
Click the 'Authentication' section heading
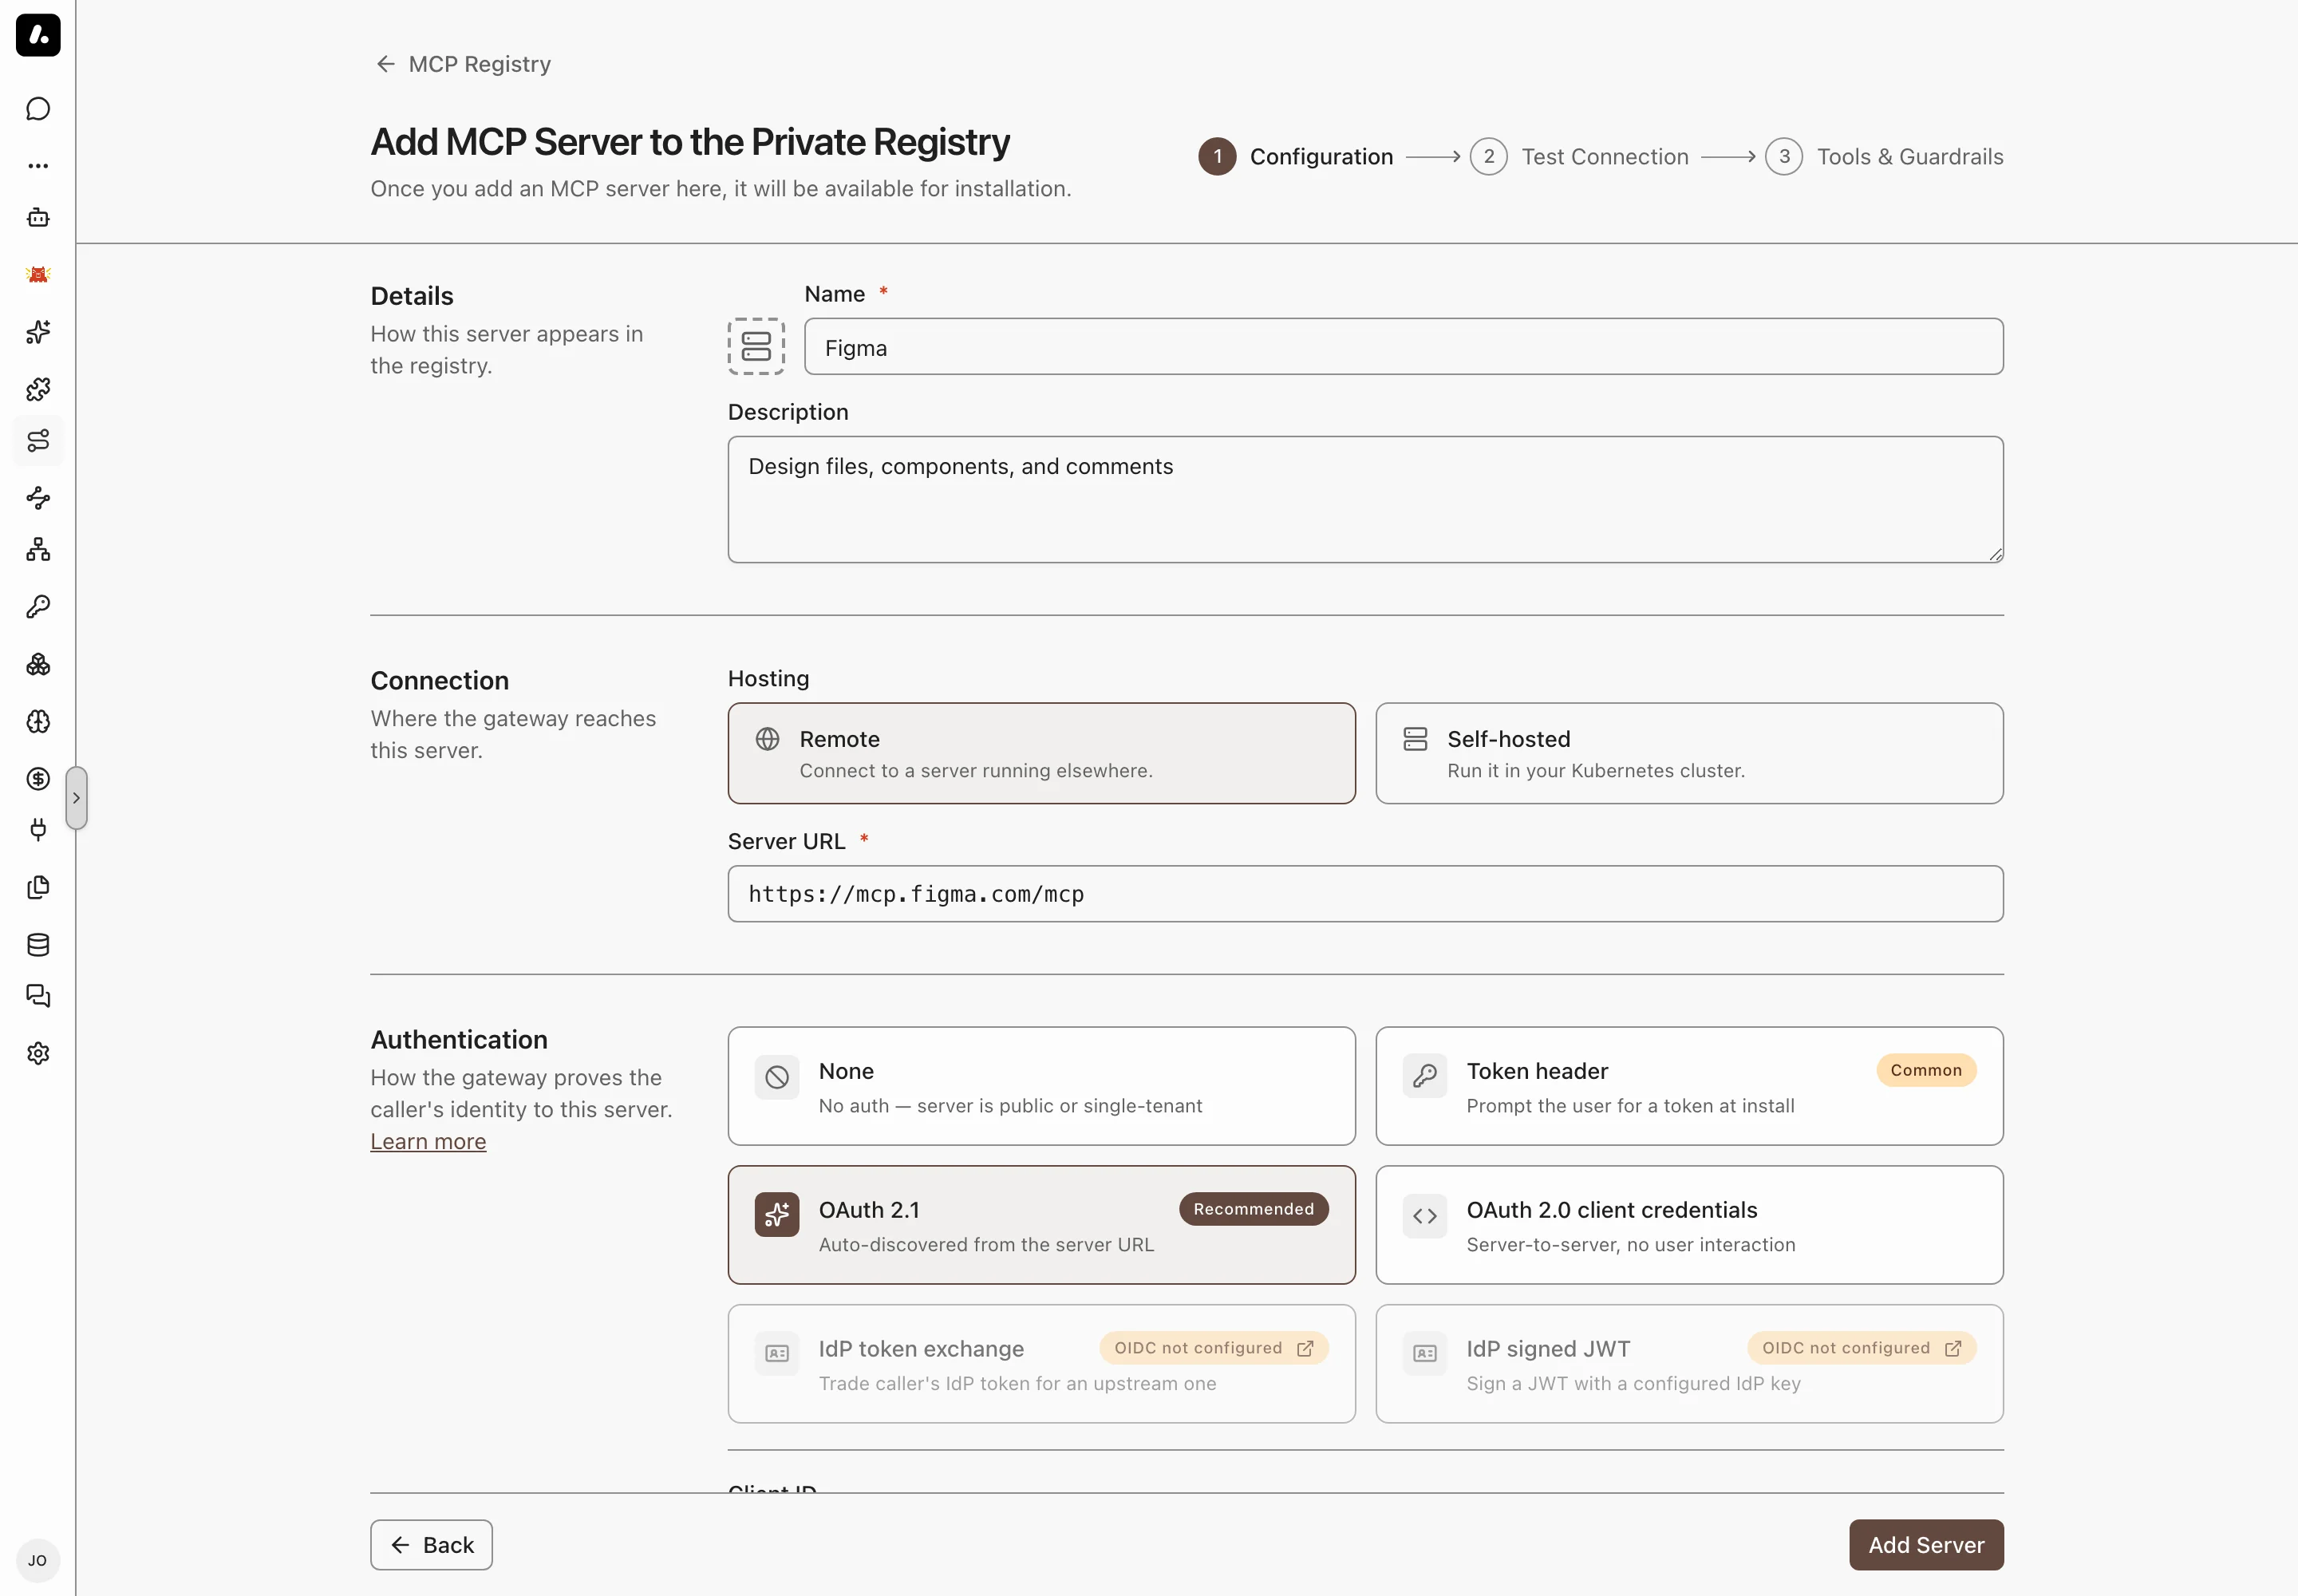tap(459, 1040)
